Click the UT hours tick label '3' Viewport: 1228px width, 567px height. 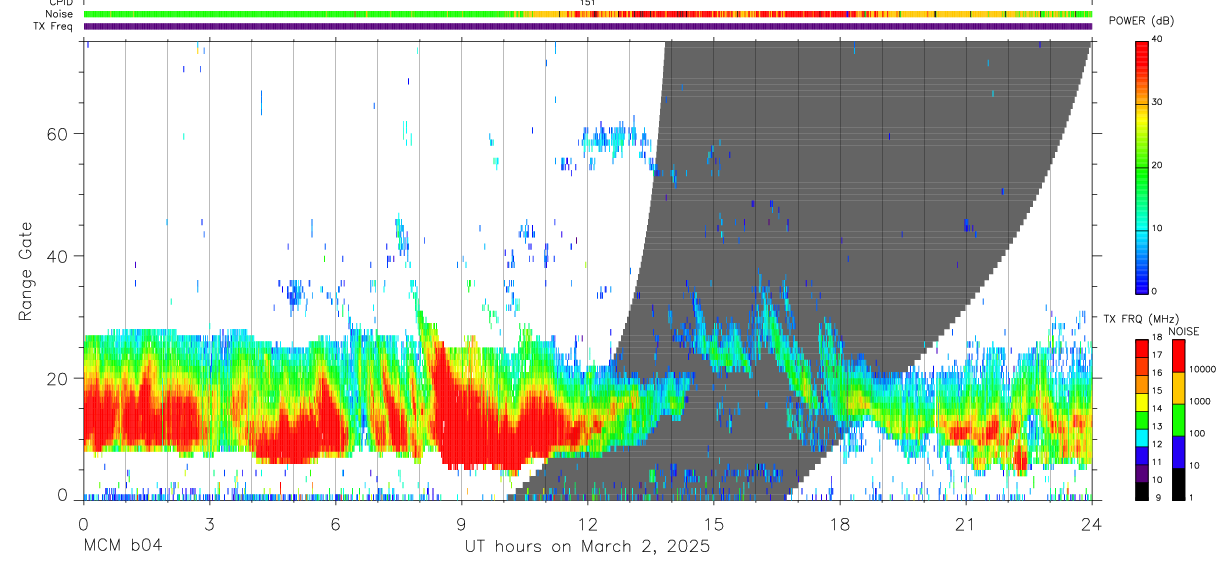click(x=209, y=523)
